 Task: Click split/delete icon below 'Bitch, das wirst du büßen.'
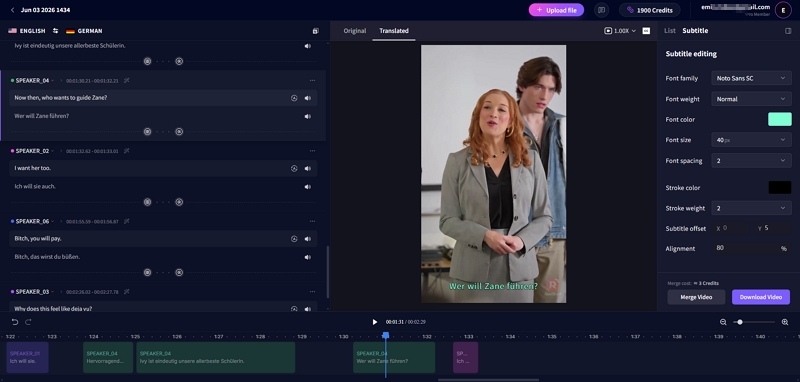(x=179, y=272)
